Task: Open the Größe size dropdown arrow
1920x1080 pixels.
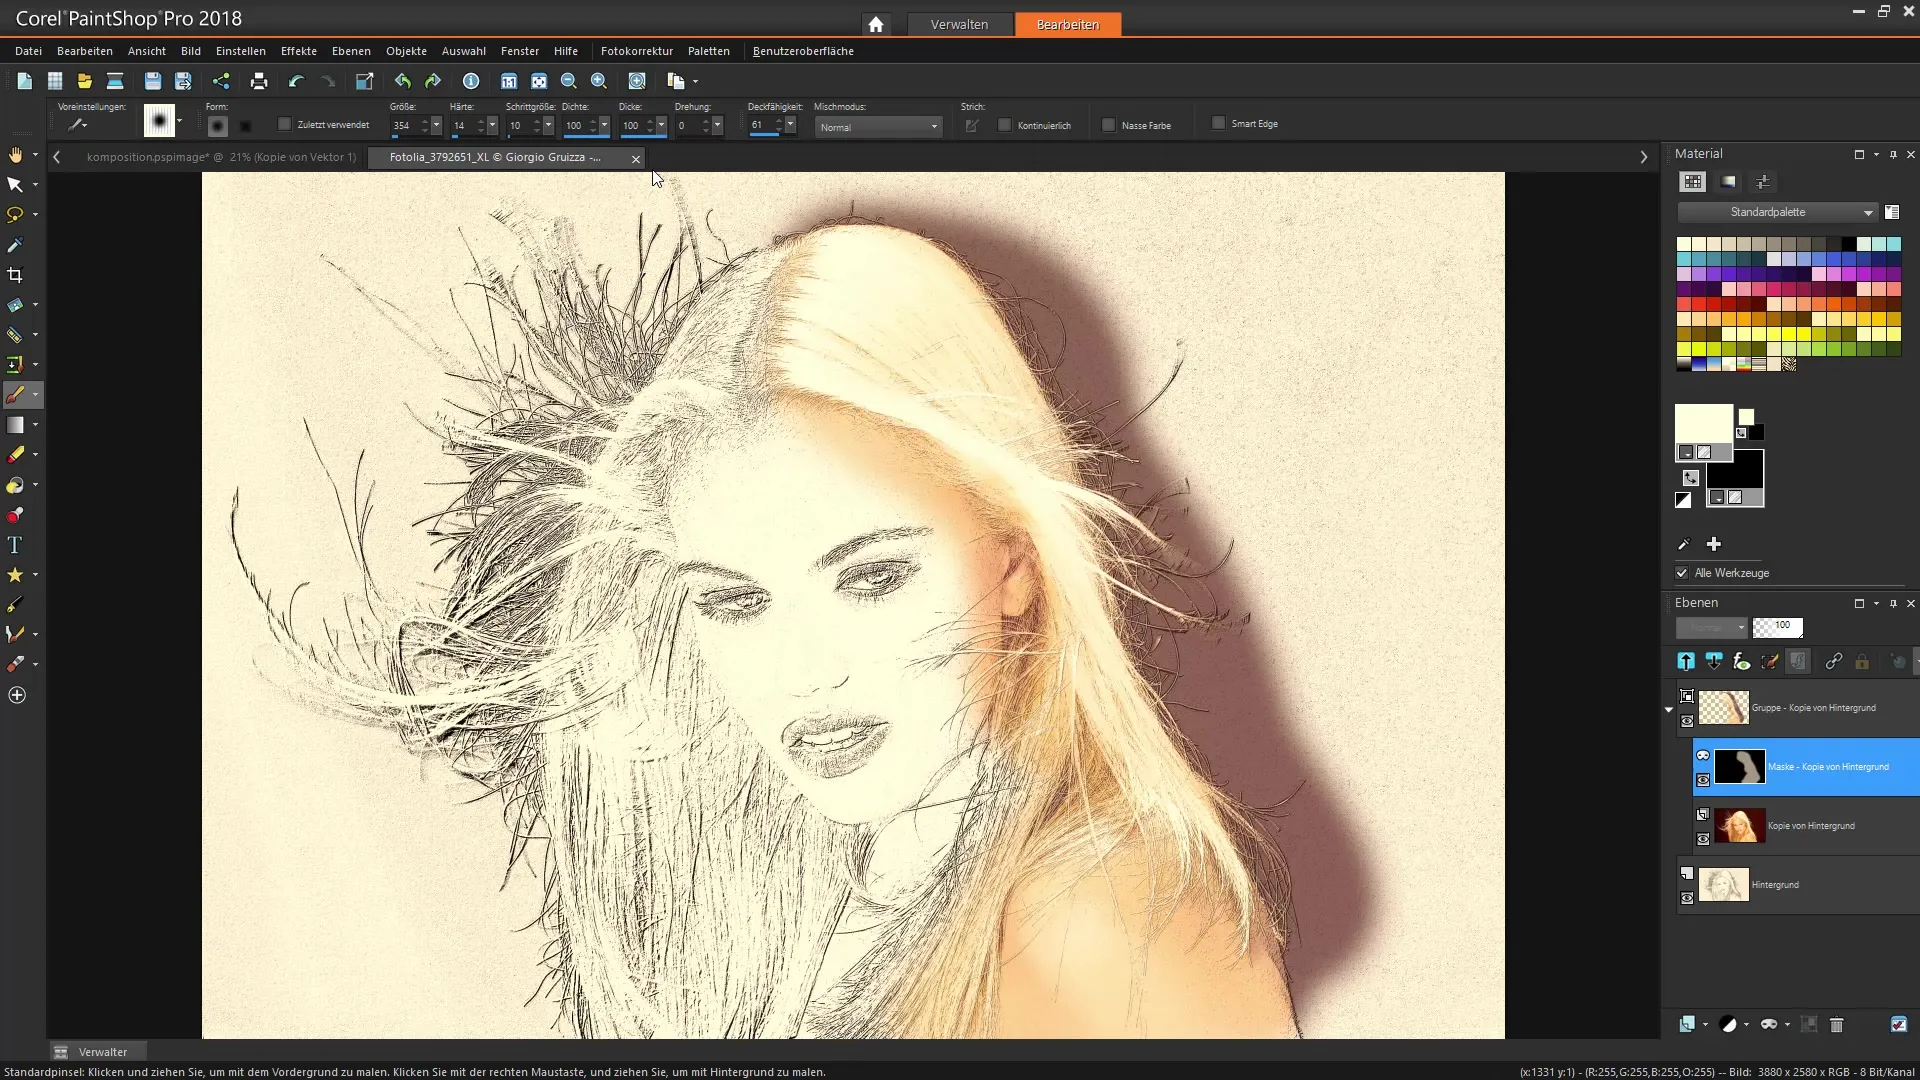Action: tap(436, 126)
